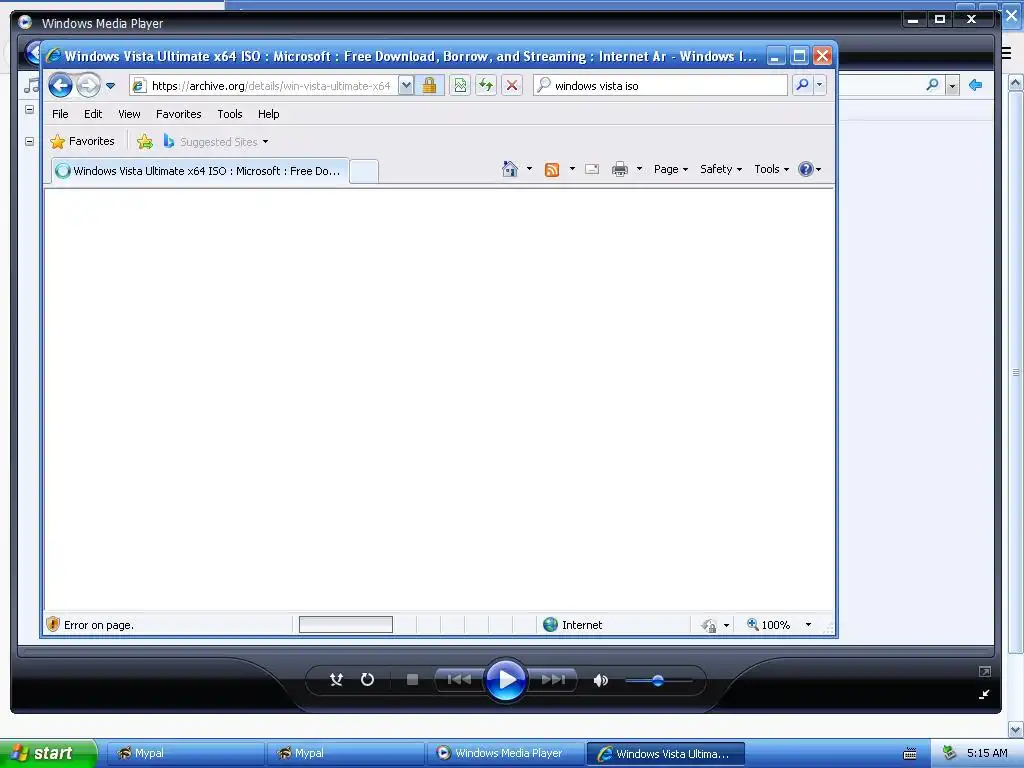Expand the Print dropdown arrow

click(639, 169)
